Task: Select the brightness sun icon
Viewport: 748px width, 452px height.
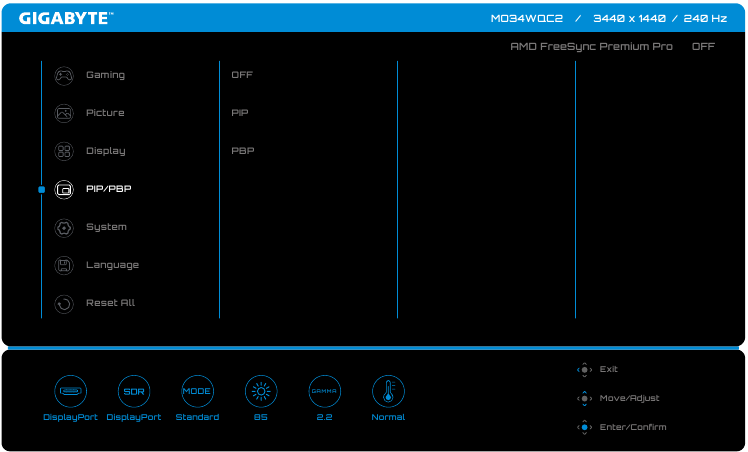Action: pos(261,391)
